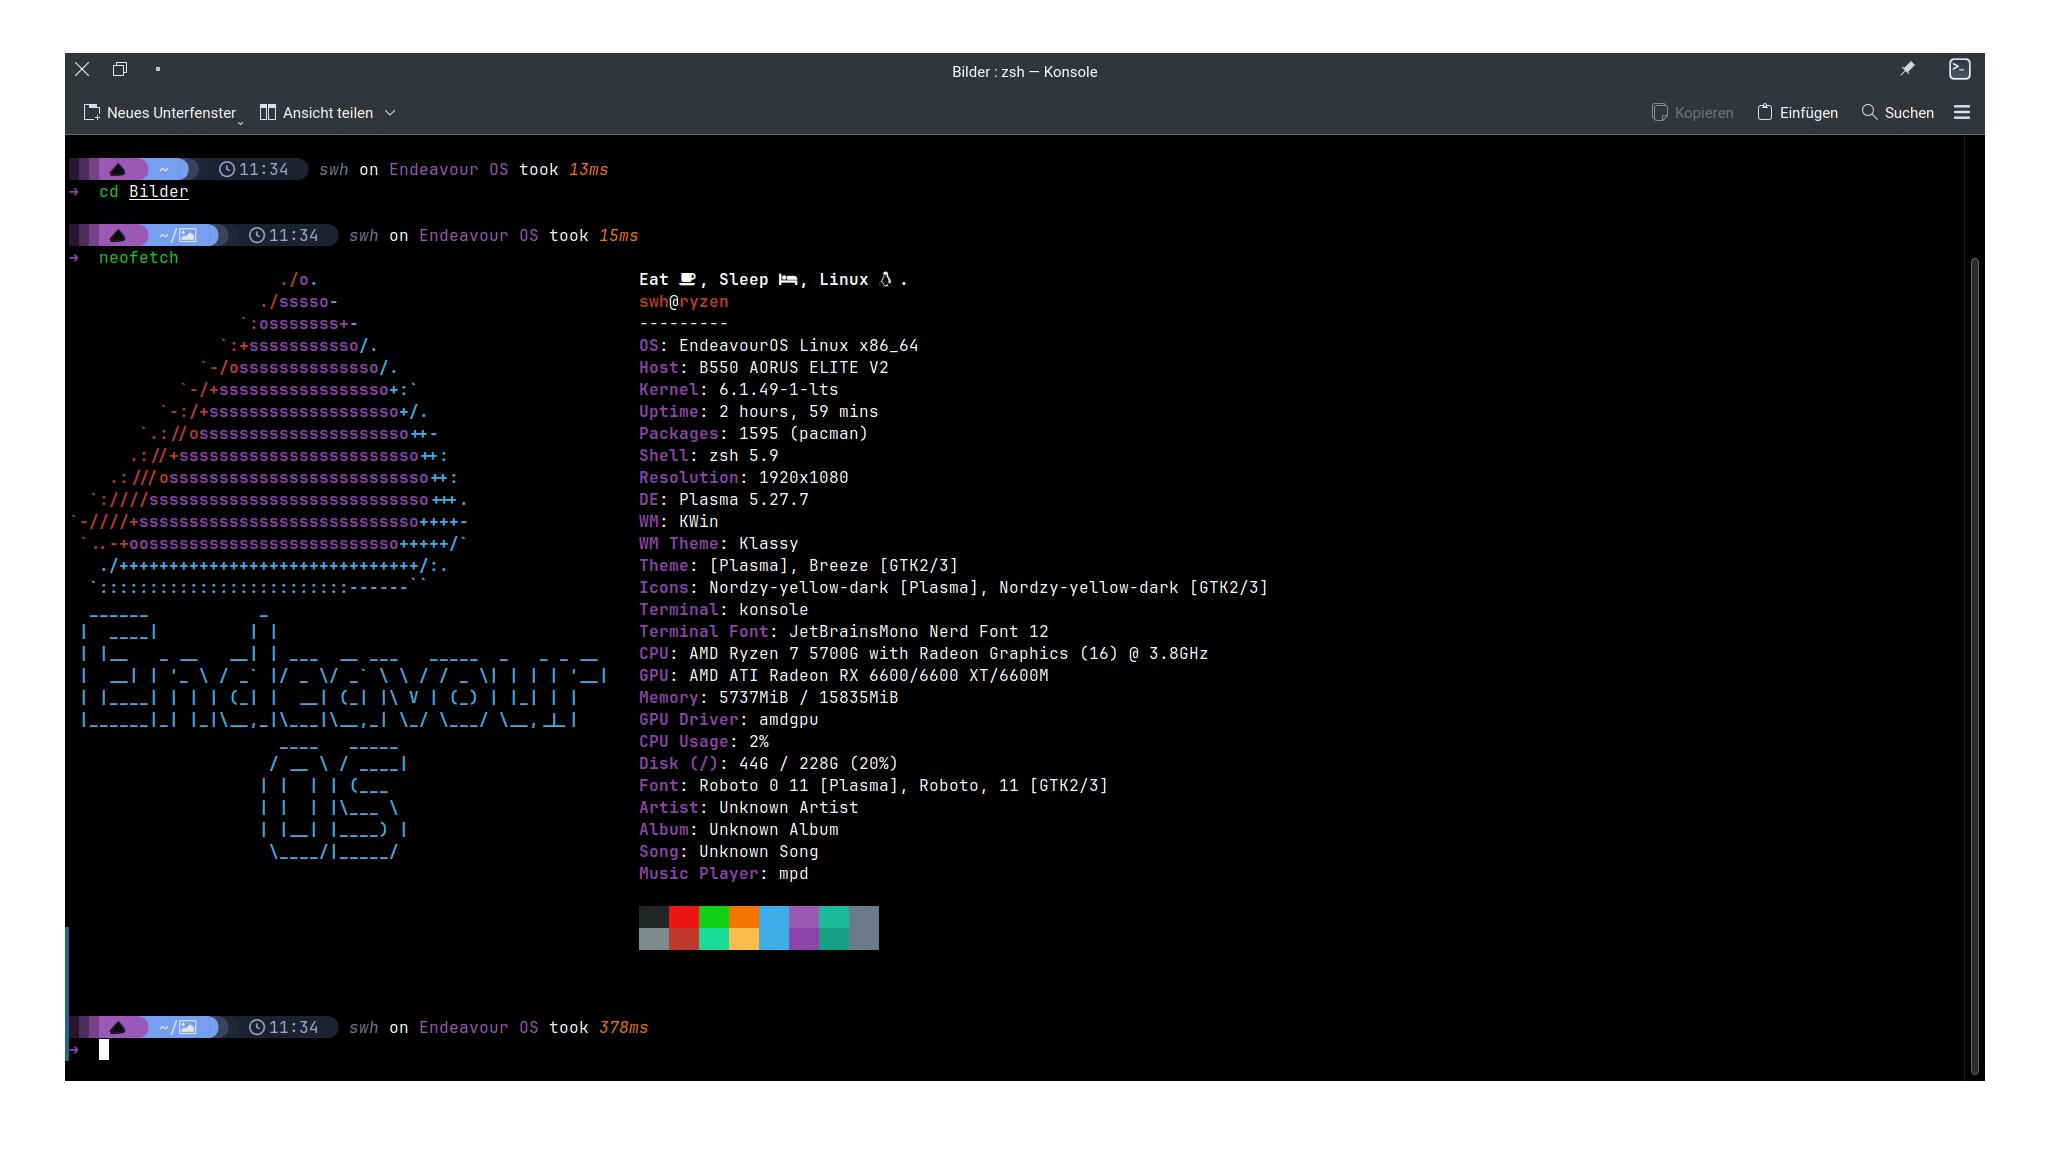
Task: Toggle the pin keep-above icon
Action: point(1907,69)
